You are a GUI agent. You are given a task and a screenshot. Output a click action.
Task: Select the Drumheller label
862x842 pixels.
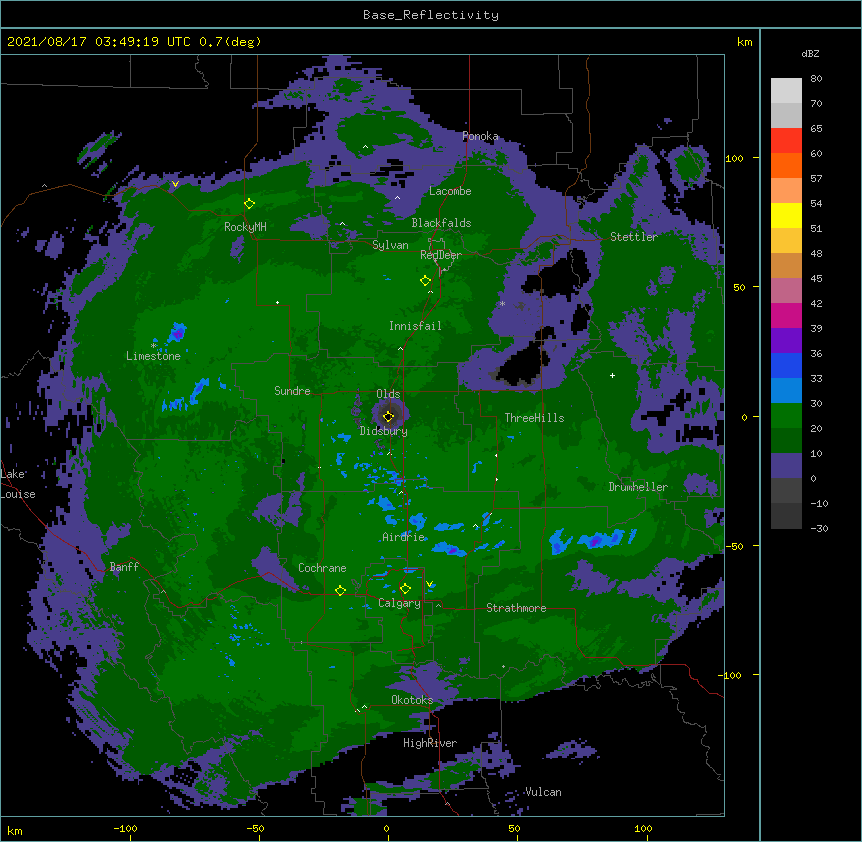coord(638,486)
